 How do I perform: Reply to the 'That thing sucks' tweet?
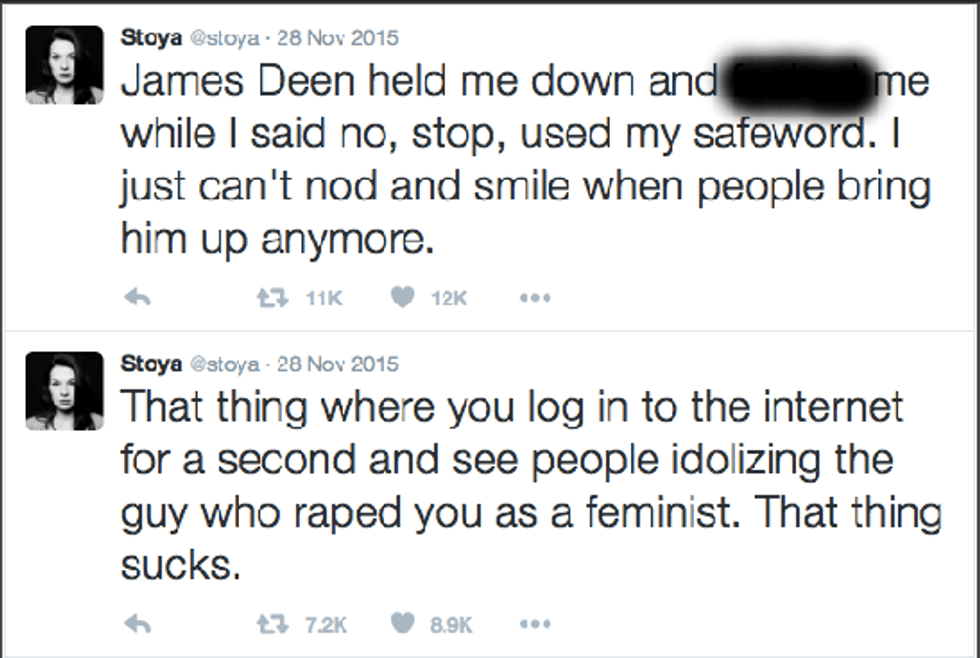tap(138, 624)
